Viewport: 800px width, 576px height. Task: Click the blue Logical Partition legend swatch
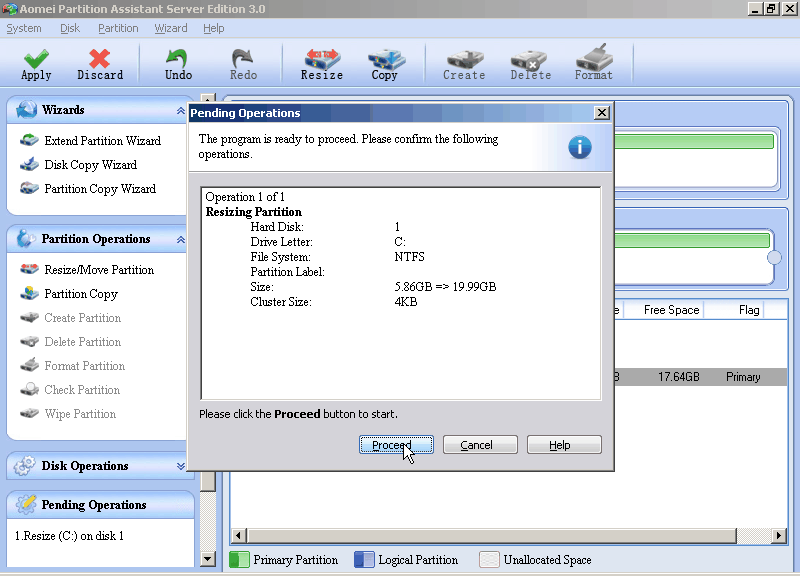pos(364,559)
